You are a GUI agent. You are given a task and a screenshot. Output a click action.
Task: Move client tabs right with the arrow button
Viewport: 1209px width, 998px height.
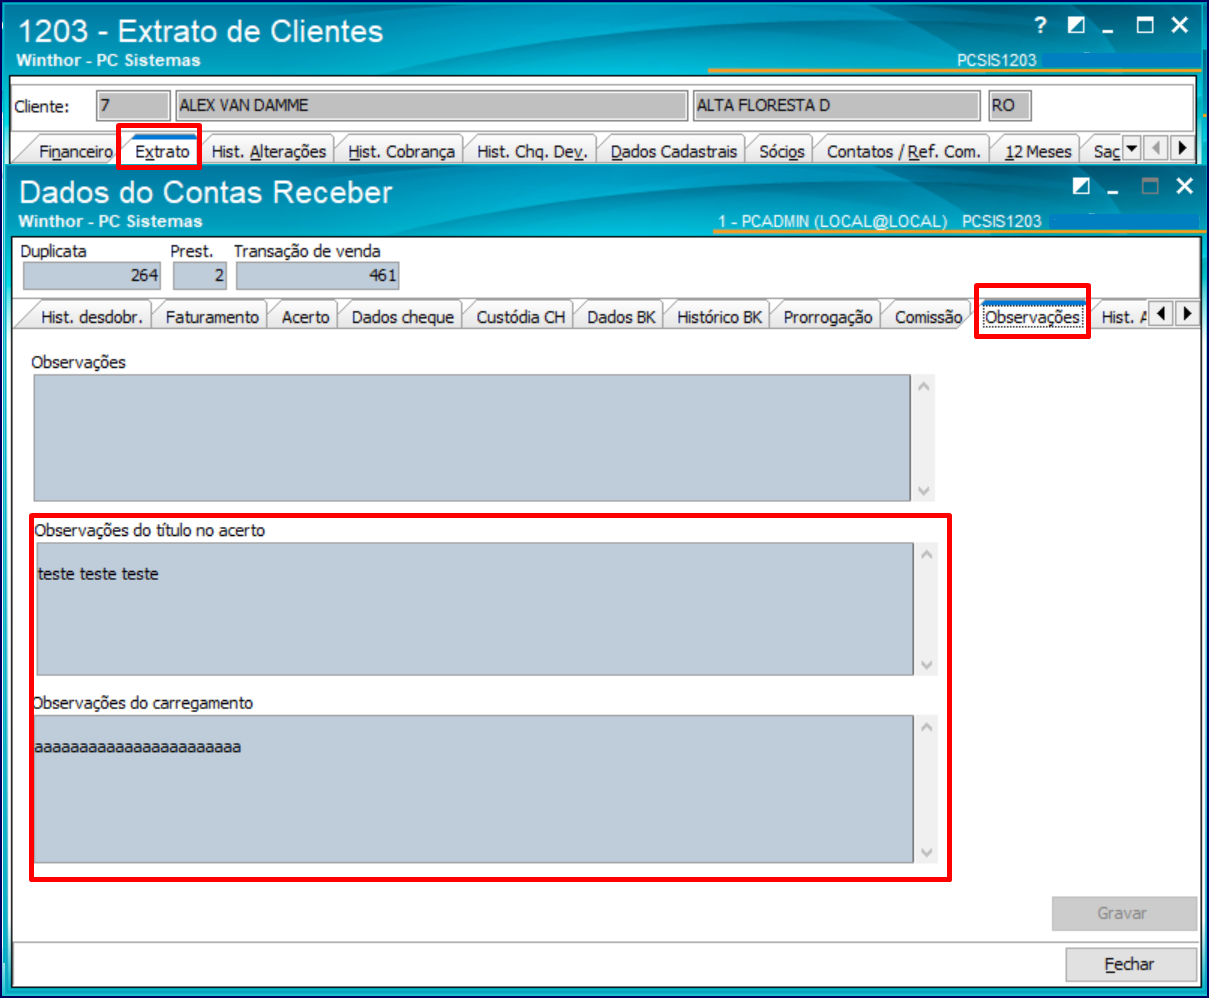coord(1182,149)
